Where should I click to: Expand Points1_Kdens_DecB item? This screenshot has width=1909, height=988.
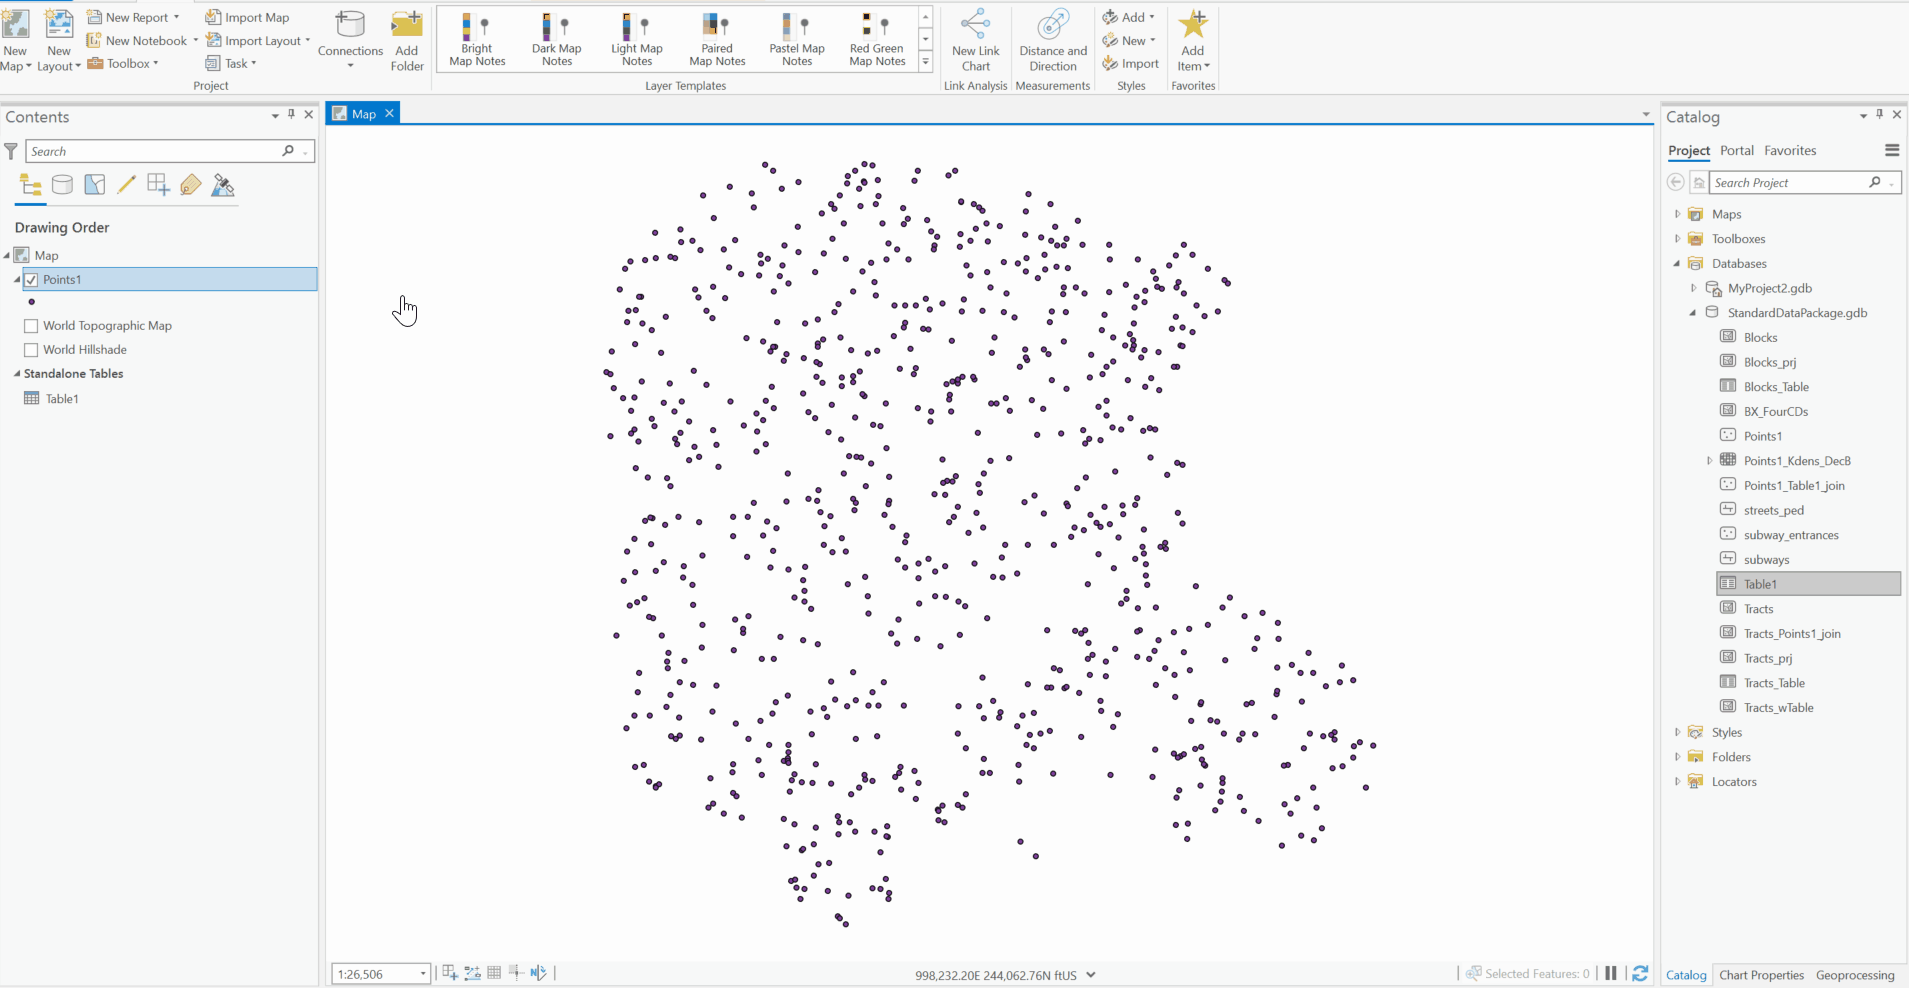click(x=1710, y=461)
